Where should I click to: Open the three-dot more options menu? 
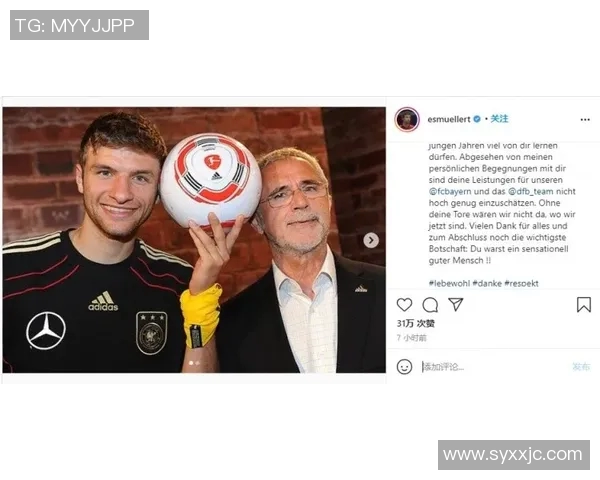pyautogui.click(x=585, y=120)
